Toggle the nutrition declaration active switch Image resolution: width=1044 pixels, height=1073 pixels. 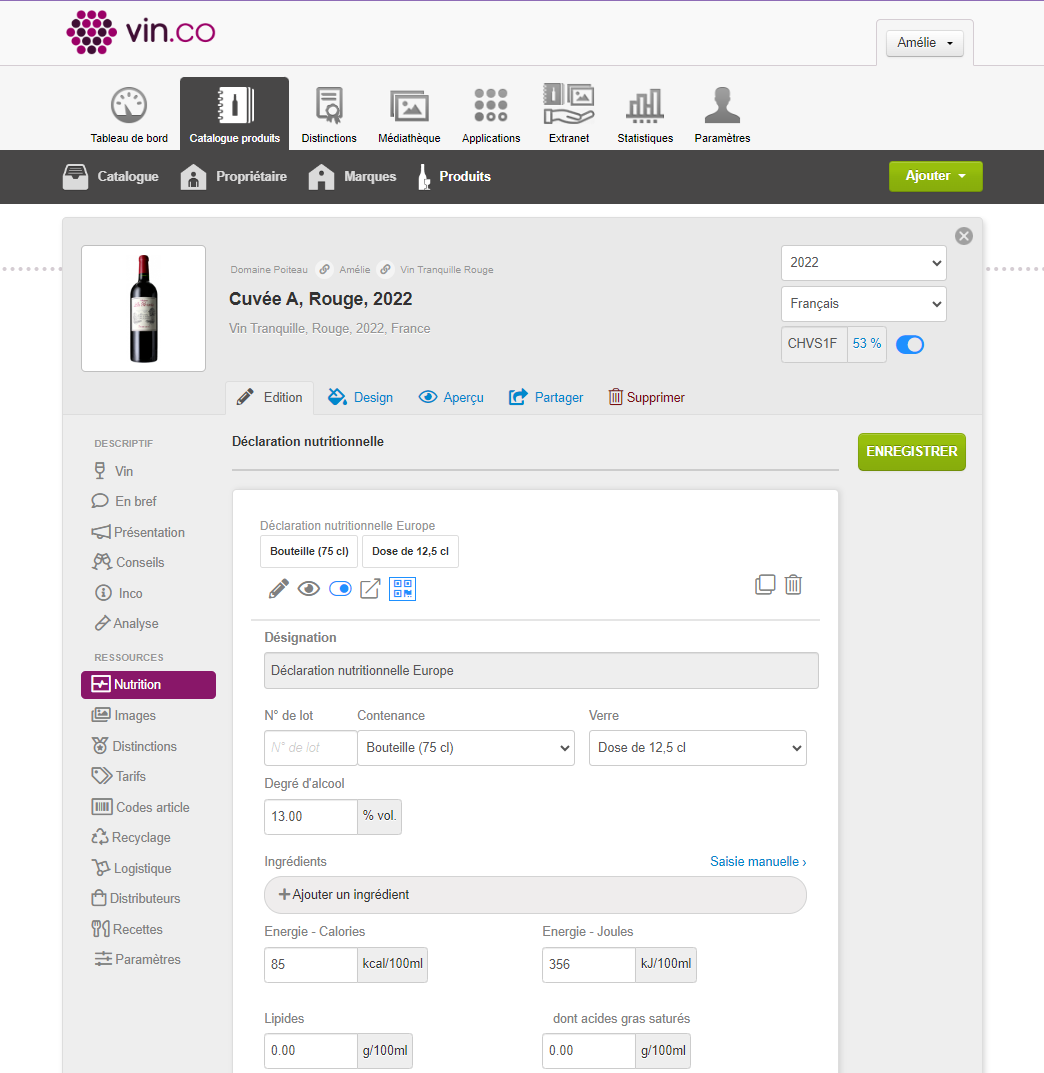[x=340, y=589]
